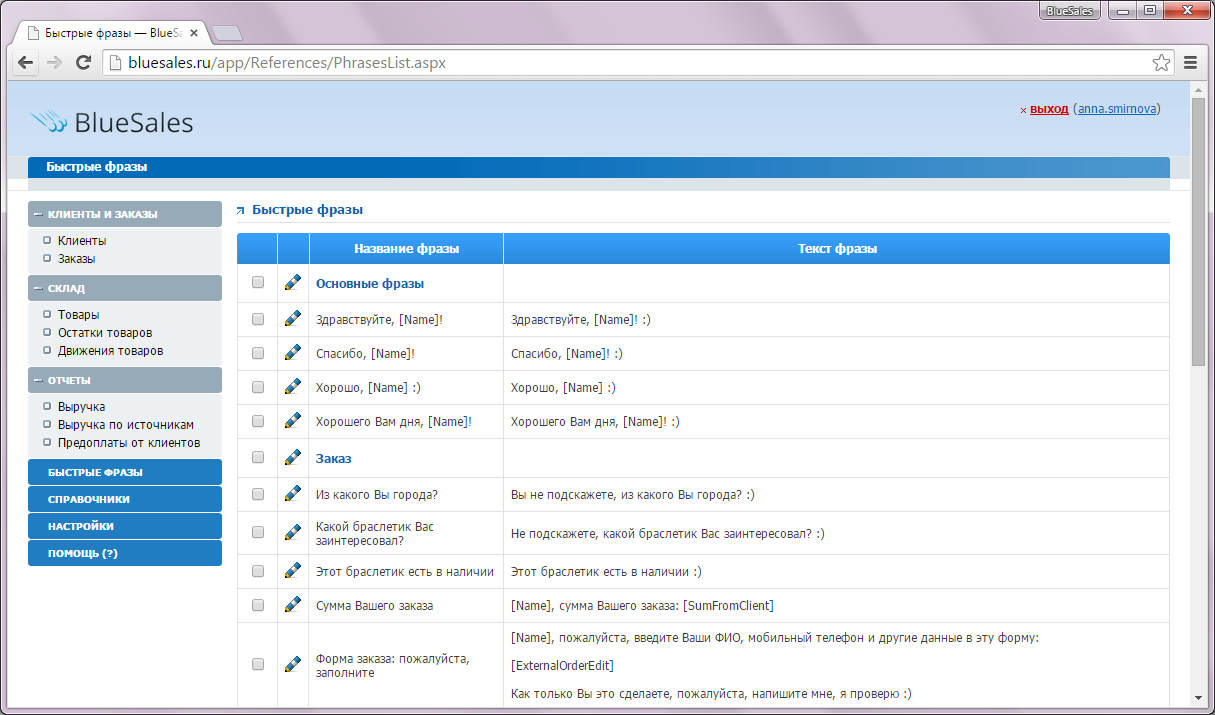Collapse the 'Склад' sidebar section

[38, 288]
